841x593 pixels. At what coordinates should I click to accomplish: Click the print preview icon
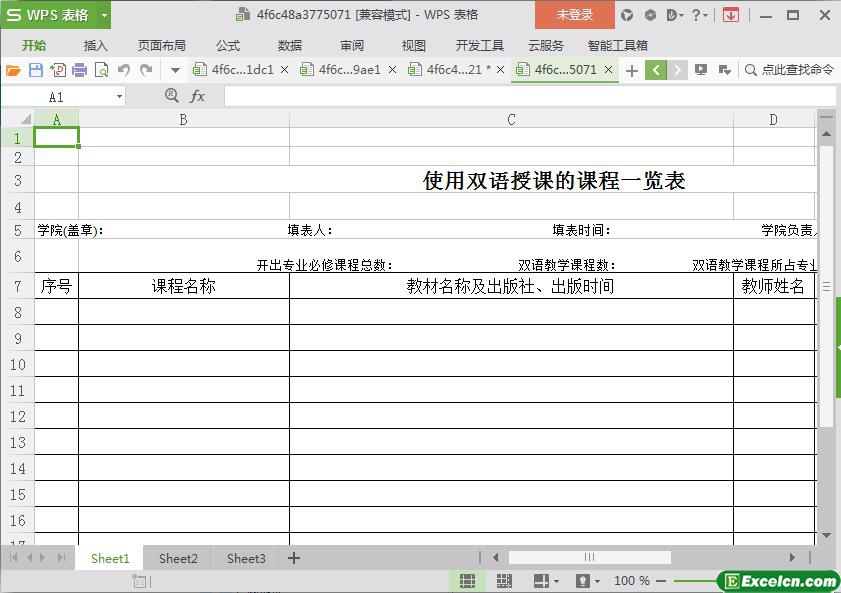coord(101,70)
